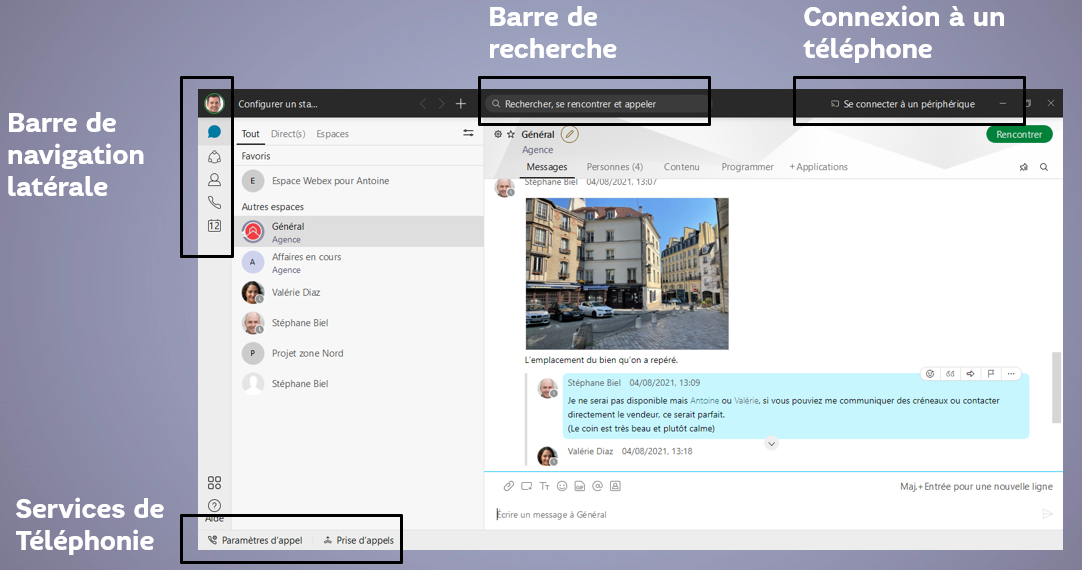The width and height of the screenshot is (1082, 570).
Task: Open the Calls phone icon in sidebar
Action: coord(214,203)
